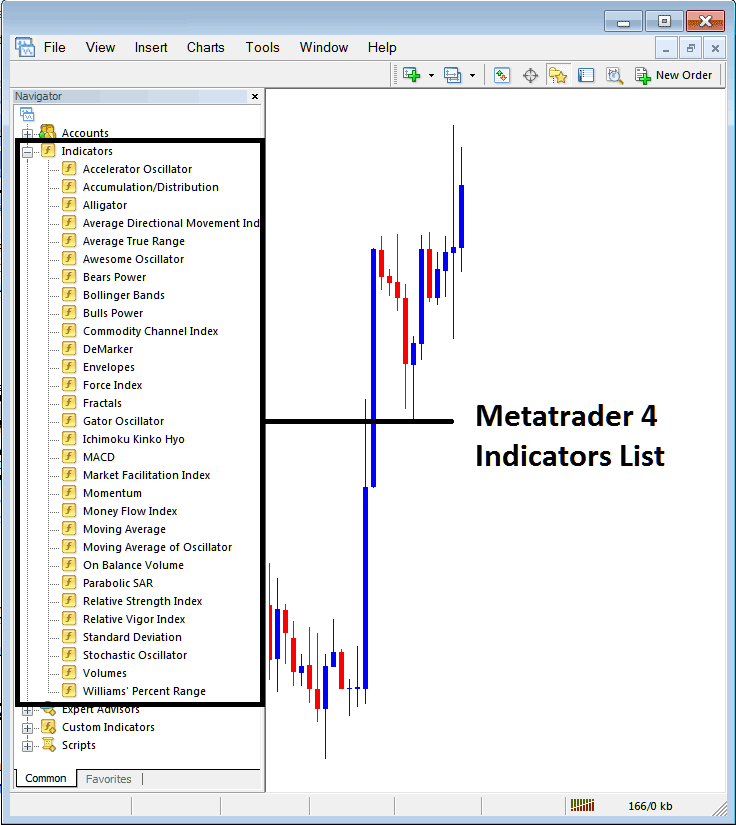
Task: Switch to the Favorites tab
Action: tap(108, 779)
